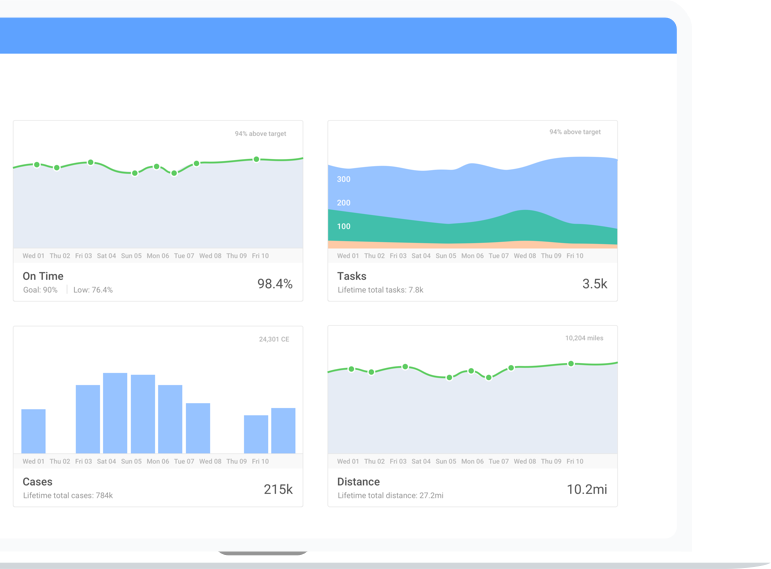Click "Sun 05" axis label under Tasks chart

[x=445, y=256]
